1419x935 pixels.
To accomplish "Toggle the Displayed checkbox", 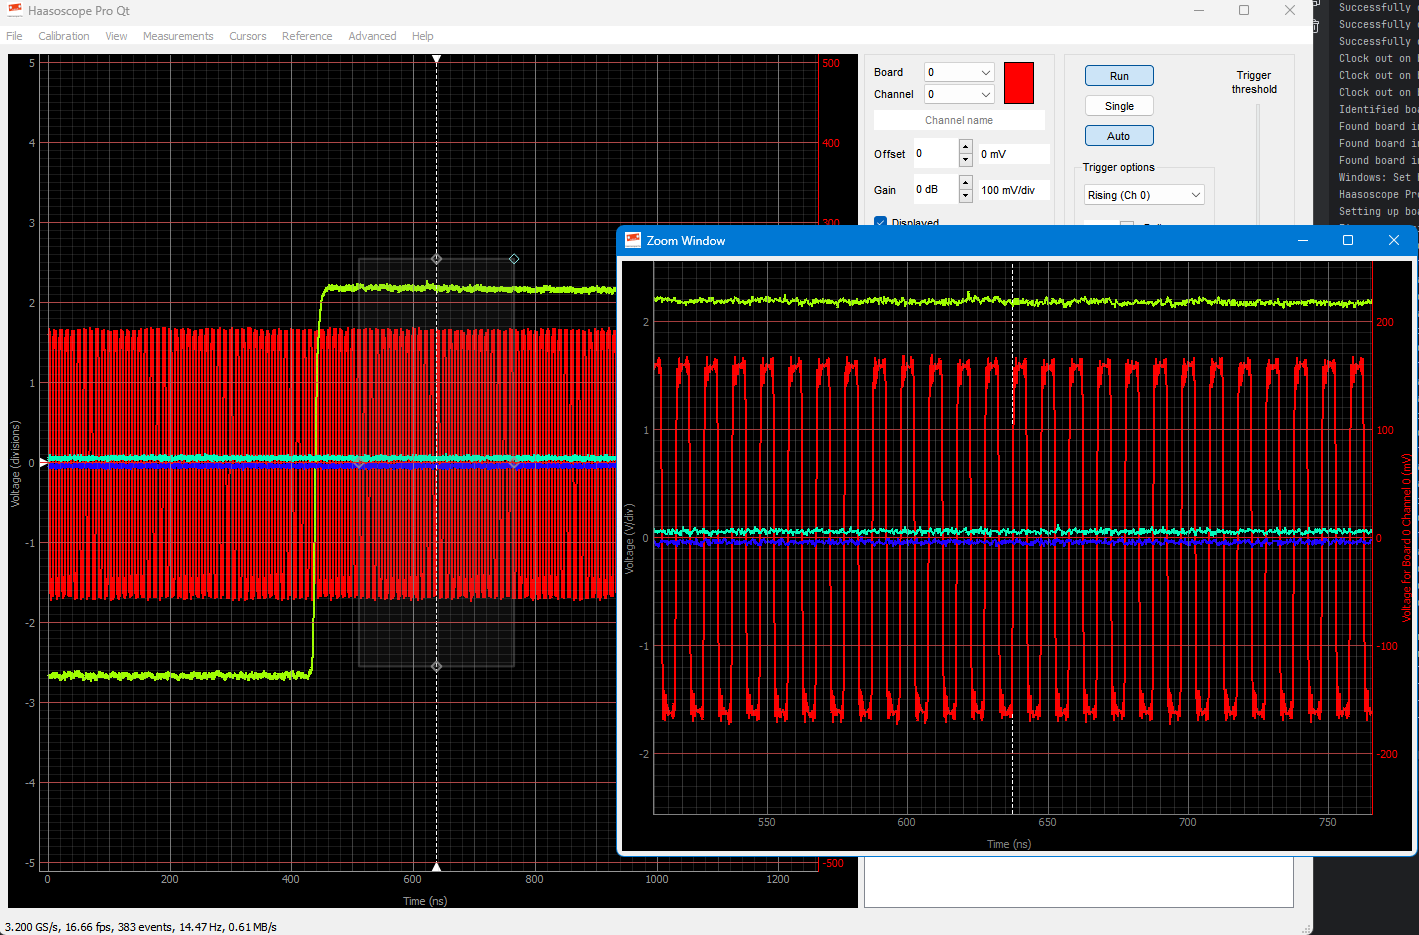I will click(x=881, y=223).
